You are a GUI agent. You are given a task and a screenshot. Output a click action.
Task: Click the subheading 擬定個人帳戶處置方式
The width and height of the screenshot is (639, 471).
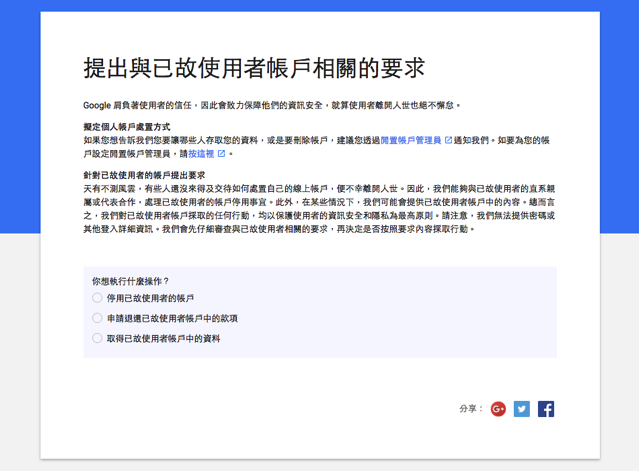(x=127, y=127)
